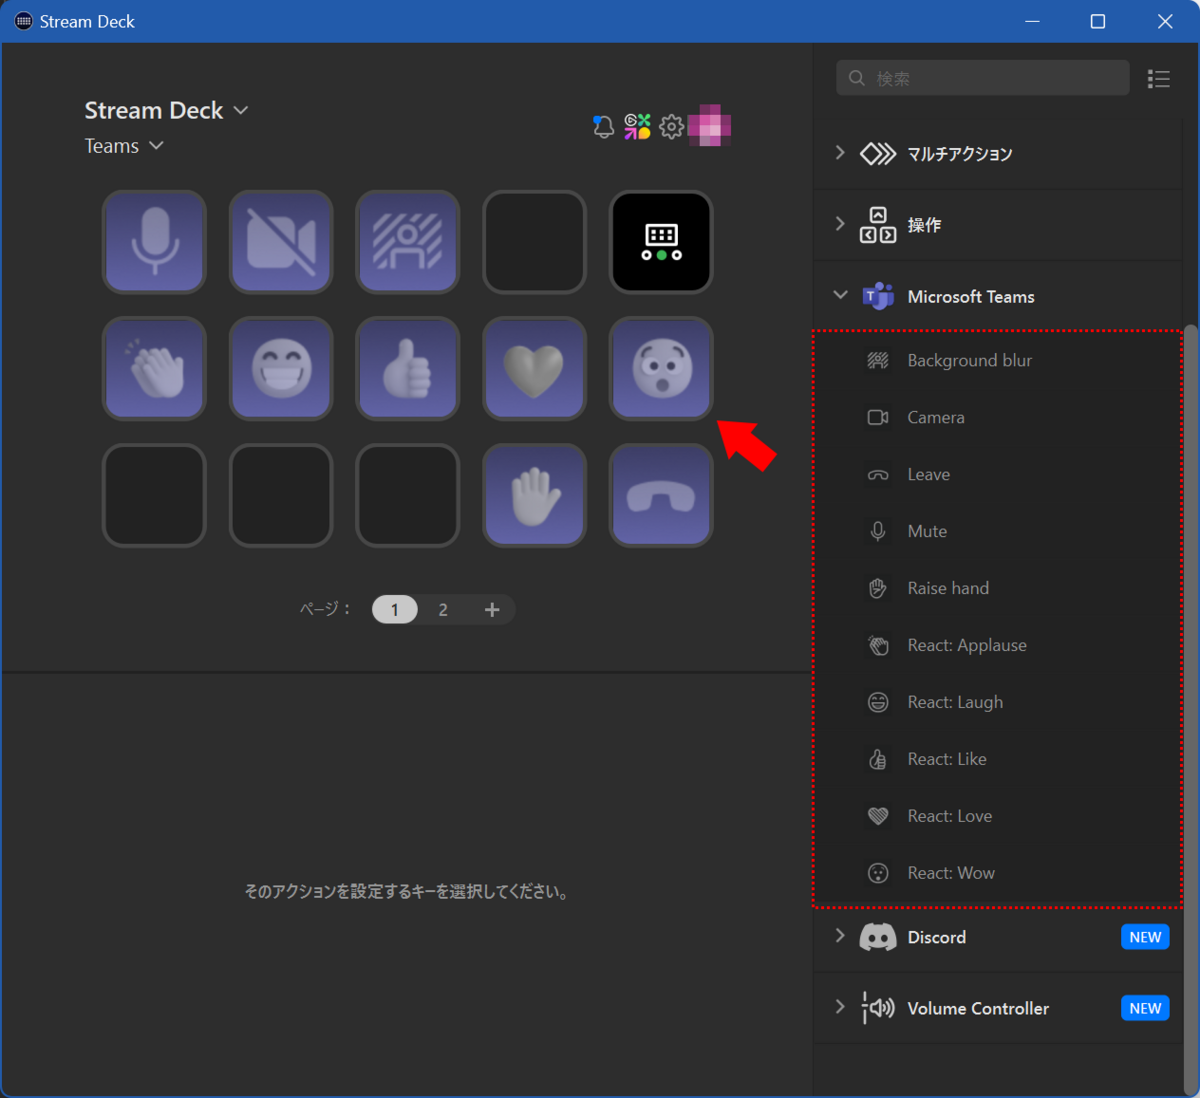Choose the Raise hand action
The width and height of the screenshot is (1200, 1098).
(x=998, y=588)
